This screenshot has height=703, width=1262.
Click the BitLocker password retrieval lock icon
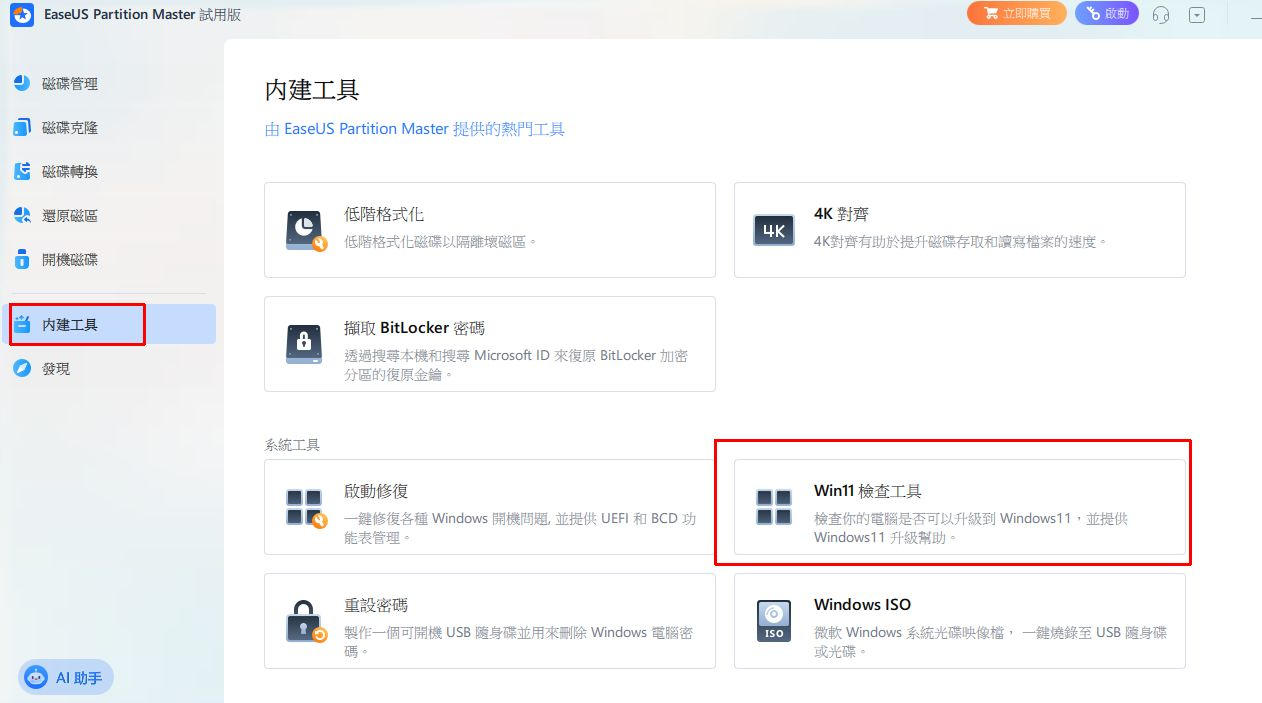[x=306, y=344]
